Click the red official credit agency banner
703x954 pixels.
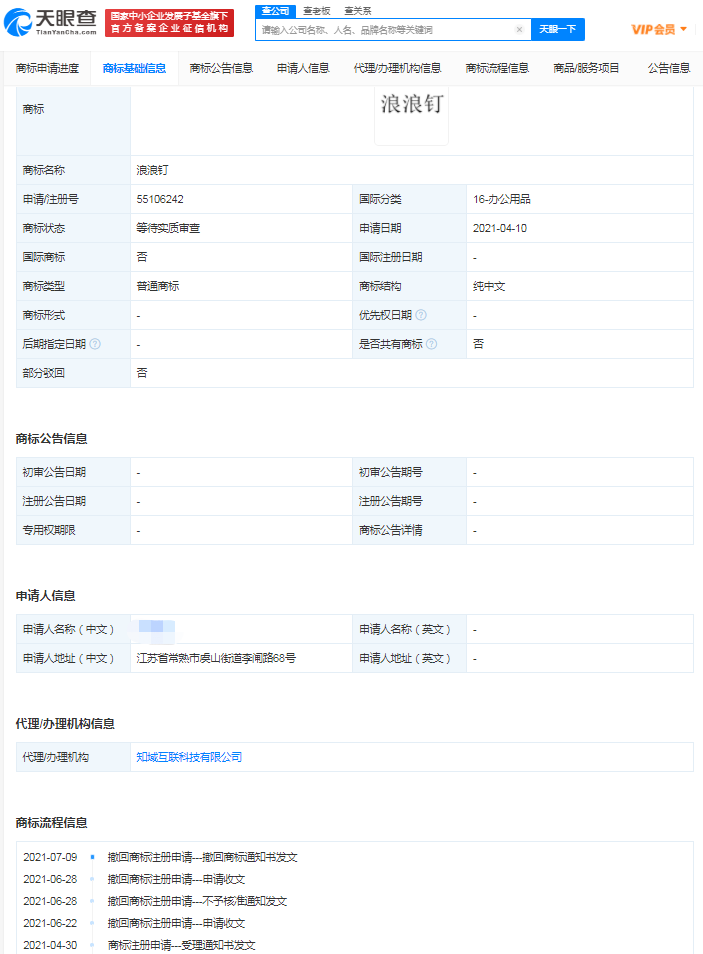pyautogui.click(x=169, y=23)
